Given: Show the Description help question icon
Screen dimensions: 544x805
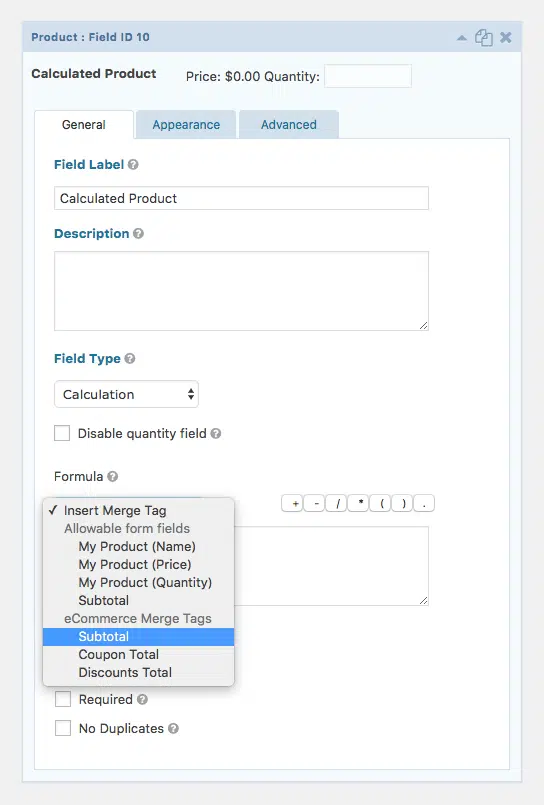Looking at the screenshot, I should coord(138,234).
